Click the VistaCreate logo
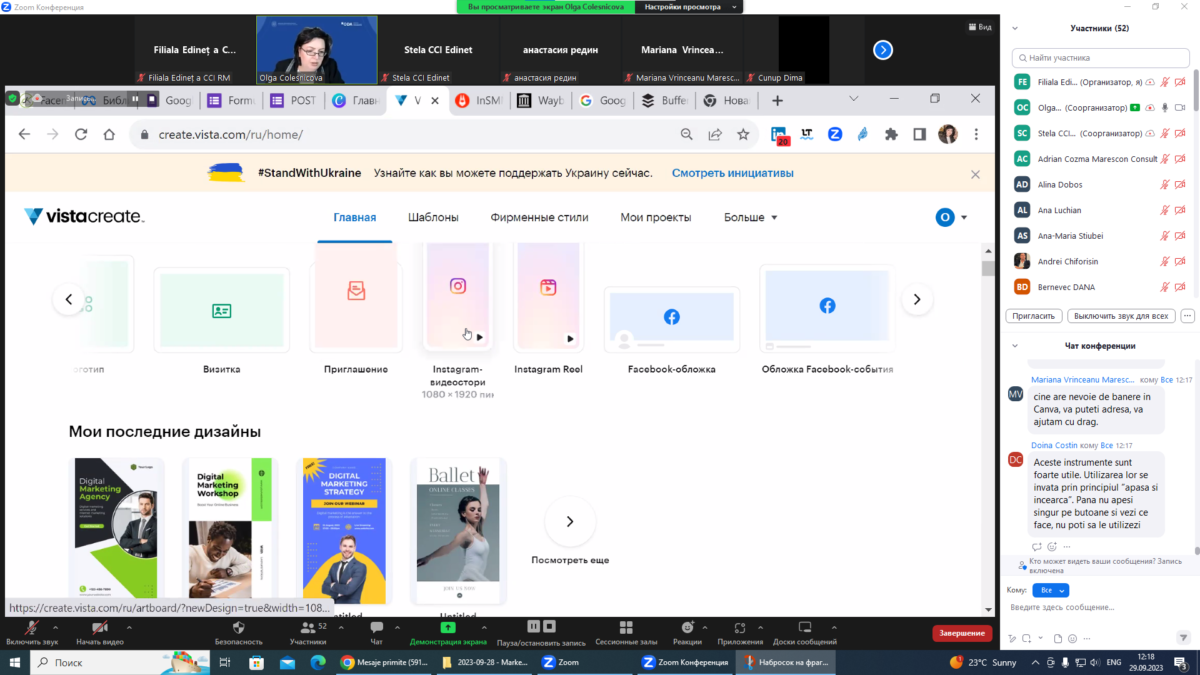This screenshot has width=1200, height=675. 84,217
